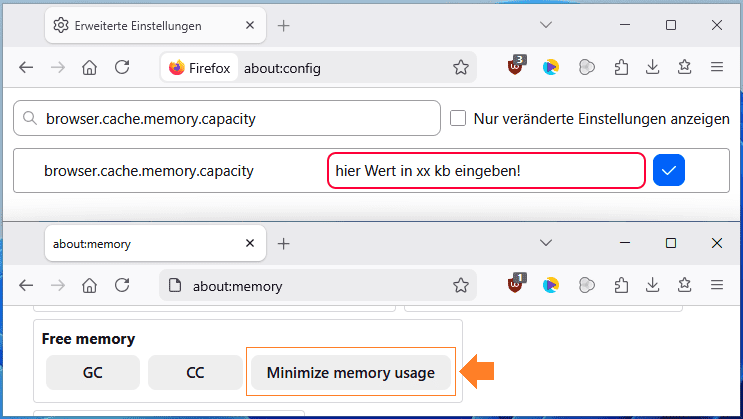The width and height of the screenshot is (743, 419).
Task: Click the preference value input field
Action: pyautogui.click(x=485, y=170)
